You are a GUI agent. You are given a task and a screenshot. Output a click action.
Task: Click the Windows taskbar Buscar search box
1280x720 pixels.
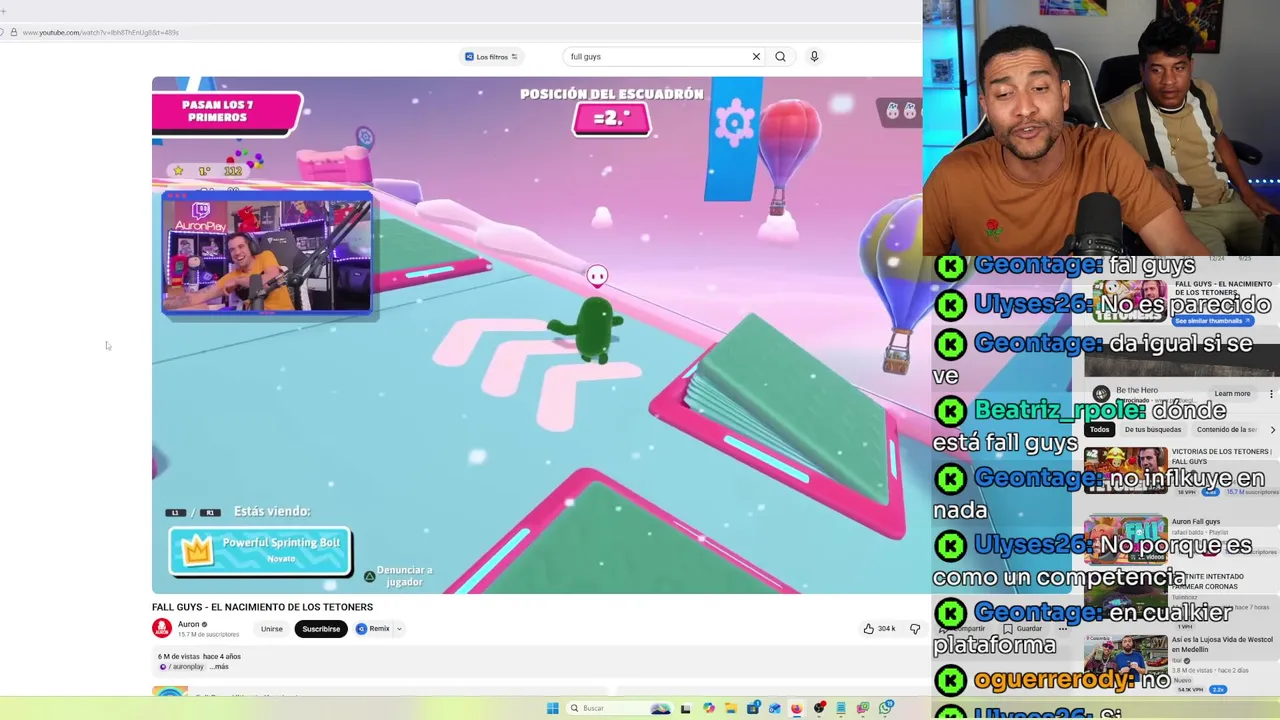pos(619,708)
